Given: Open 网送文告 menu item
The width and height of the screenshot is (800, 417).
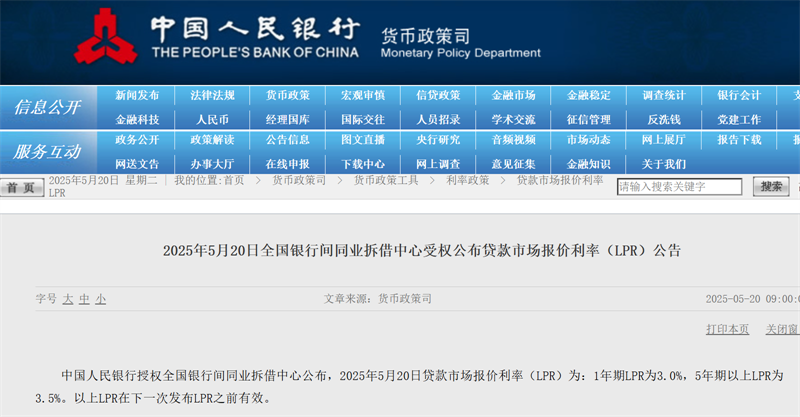Looking at the screenshot, I should (x=137, y=164).
